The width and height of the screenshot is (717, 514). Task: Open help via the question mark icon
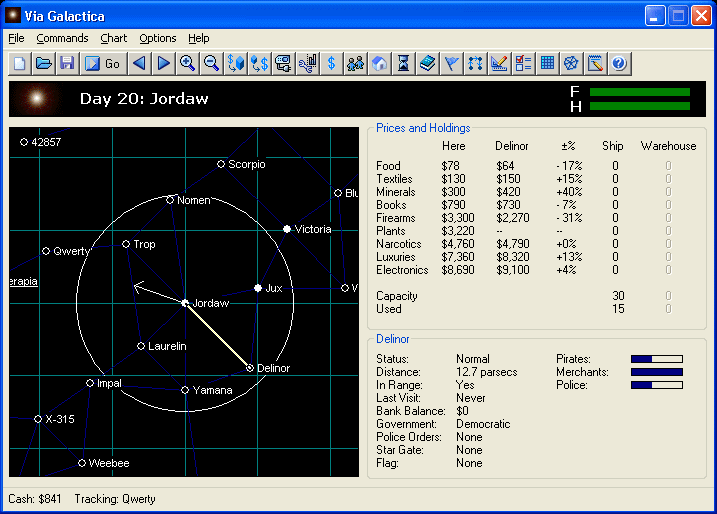coord(619,63)
